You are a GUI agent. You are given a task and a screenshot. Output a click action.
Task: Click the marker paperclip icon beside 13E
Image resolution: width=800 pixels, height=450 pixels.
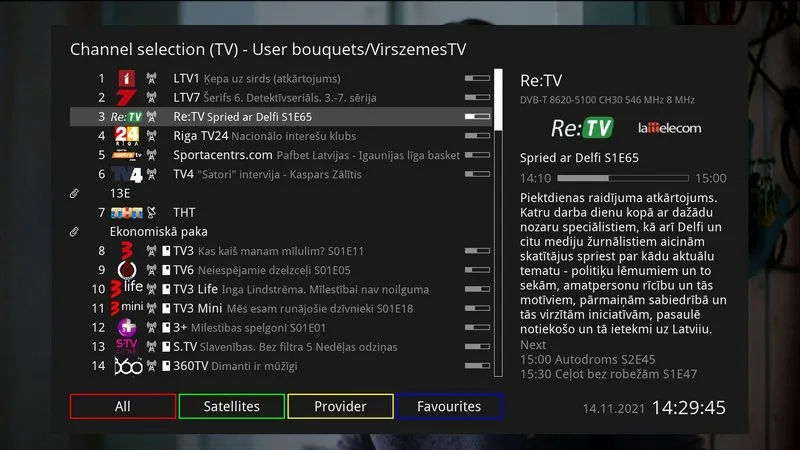coord(74,193)
